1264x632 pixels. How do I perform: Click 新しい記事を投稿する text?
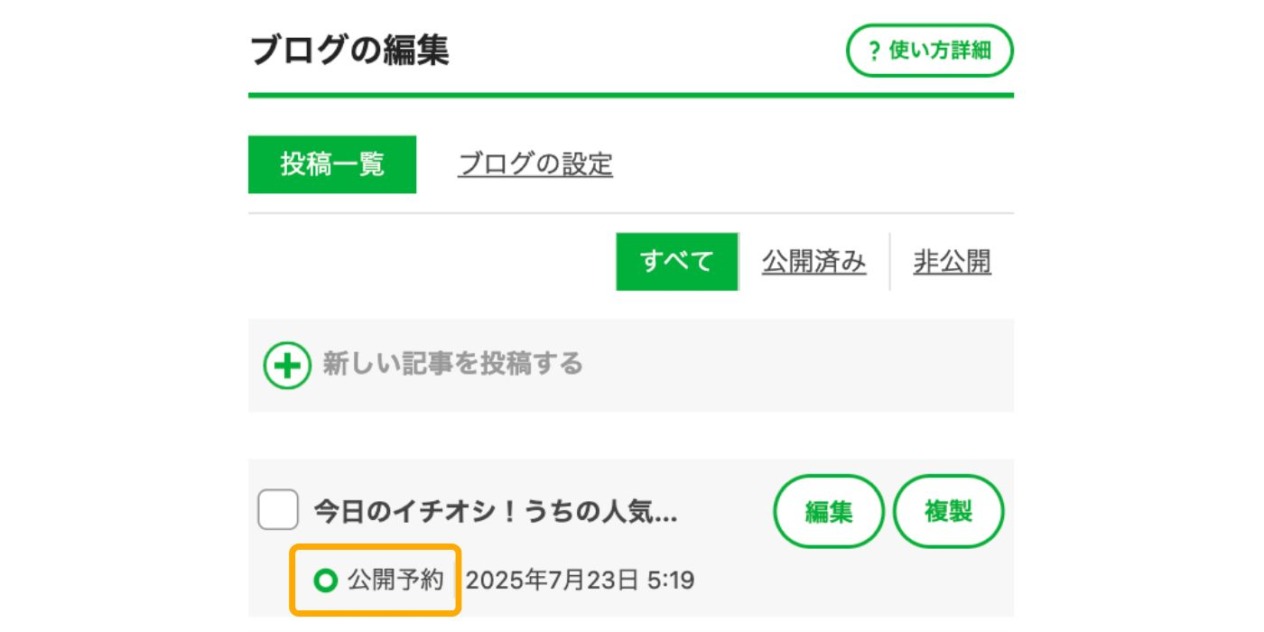pyautogui.click(x=452, y=364)
